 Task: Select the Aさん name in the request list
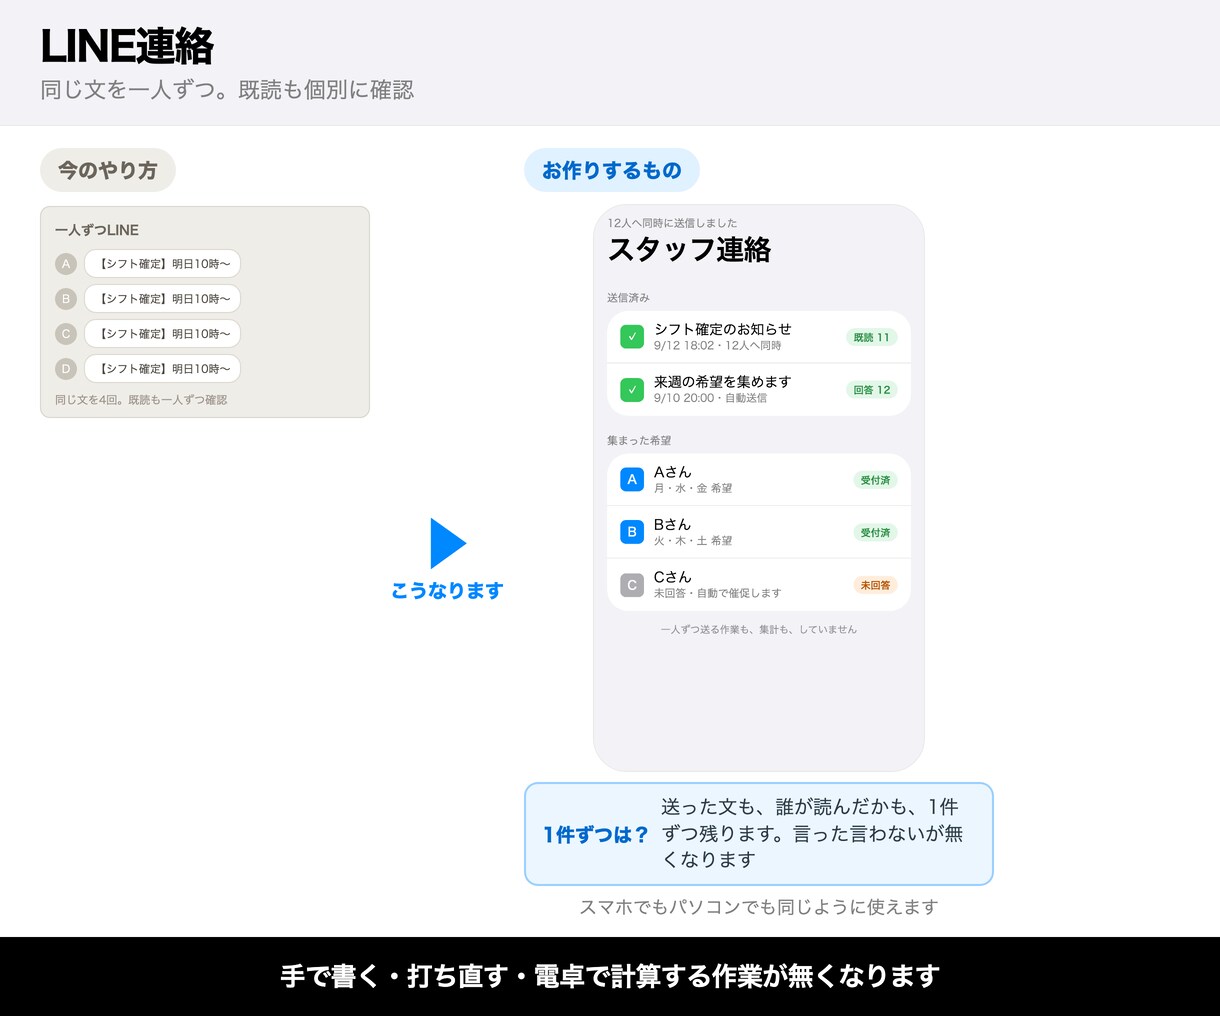click(673, 472)
